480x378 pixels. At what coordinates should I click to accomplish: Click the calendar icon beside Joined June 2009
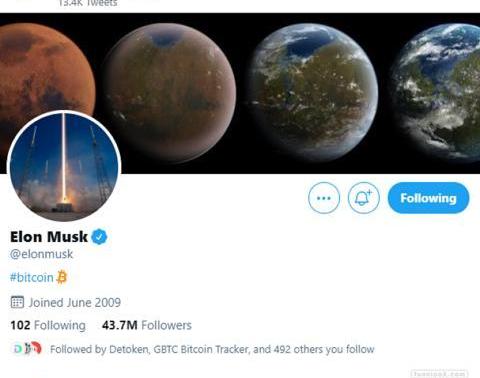pyautogui.click(x=17, y=302)
